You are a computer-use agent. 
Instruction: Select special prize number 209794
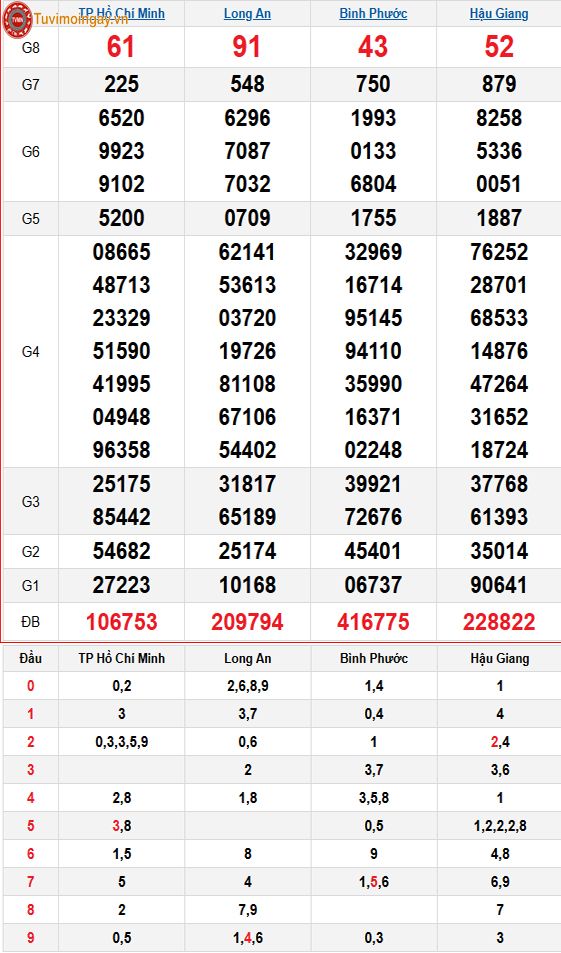[247, 622]
